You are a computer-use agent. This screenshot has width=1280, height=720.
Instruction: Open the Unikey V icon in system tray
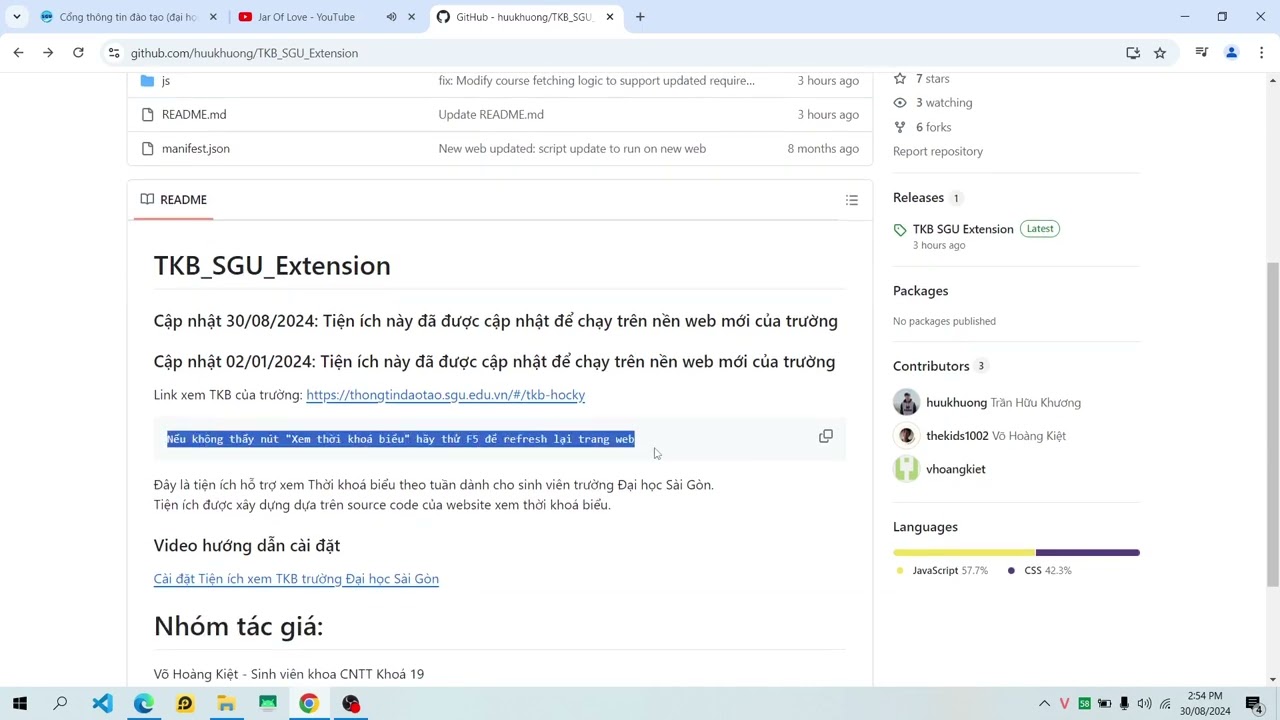point(1064,703)
